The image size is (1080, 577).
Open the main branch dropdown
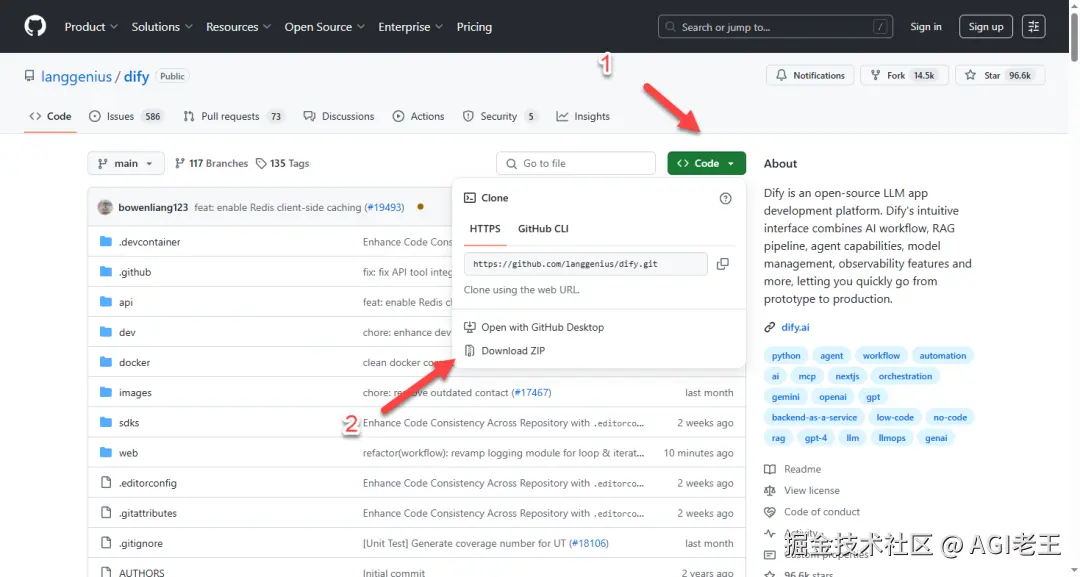click(126, 164)
